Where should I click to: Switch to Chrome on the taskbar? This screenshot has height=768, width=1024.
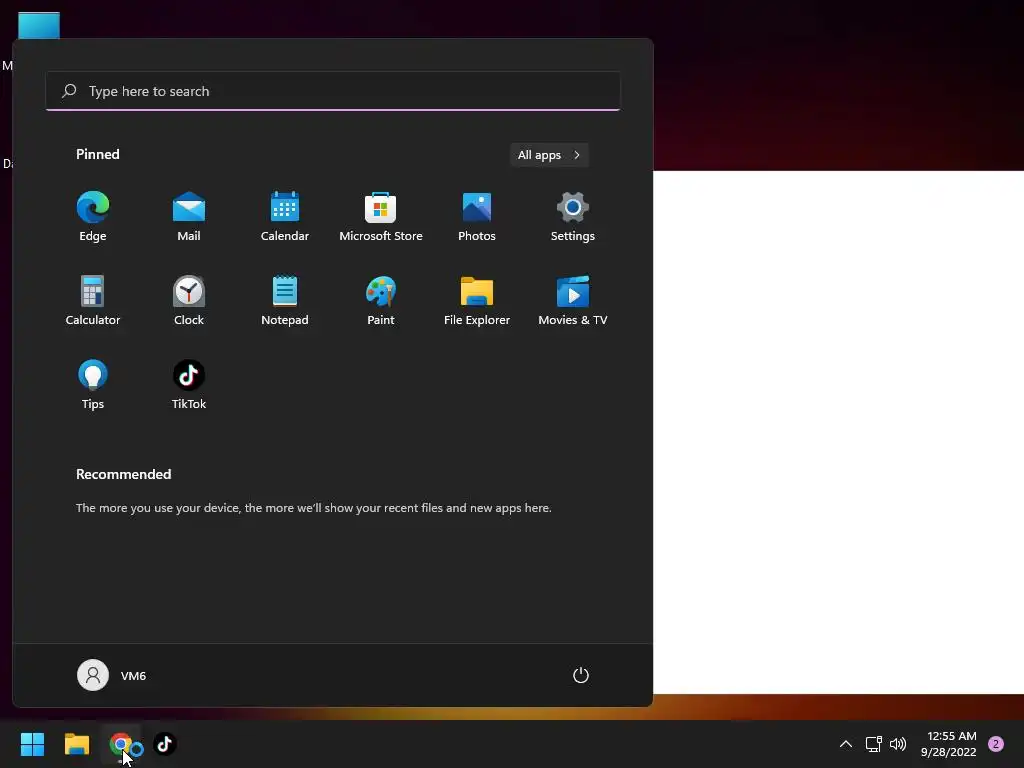coord(121,744)
